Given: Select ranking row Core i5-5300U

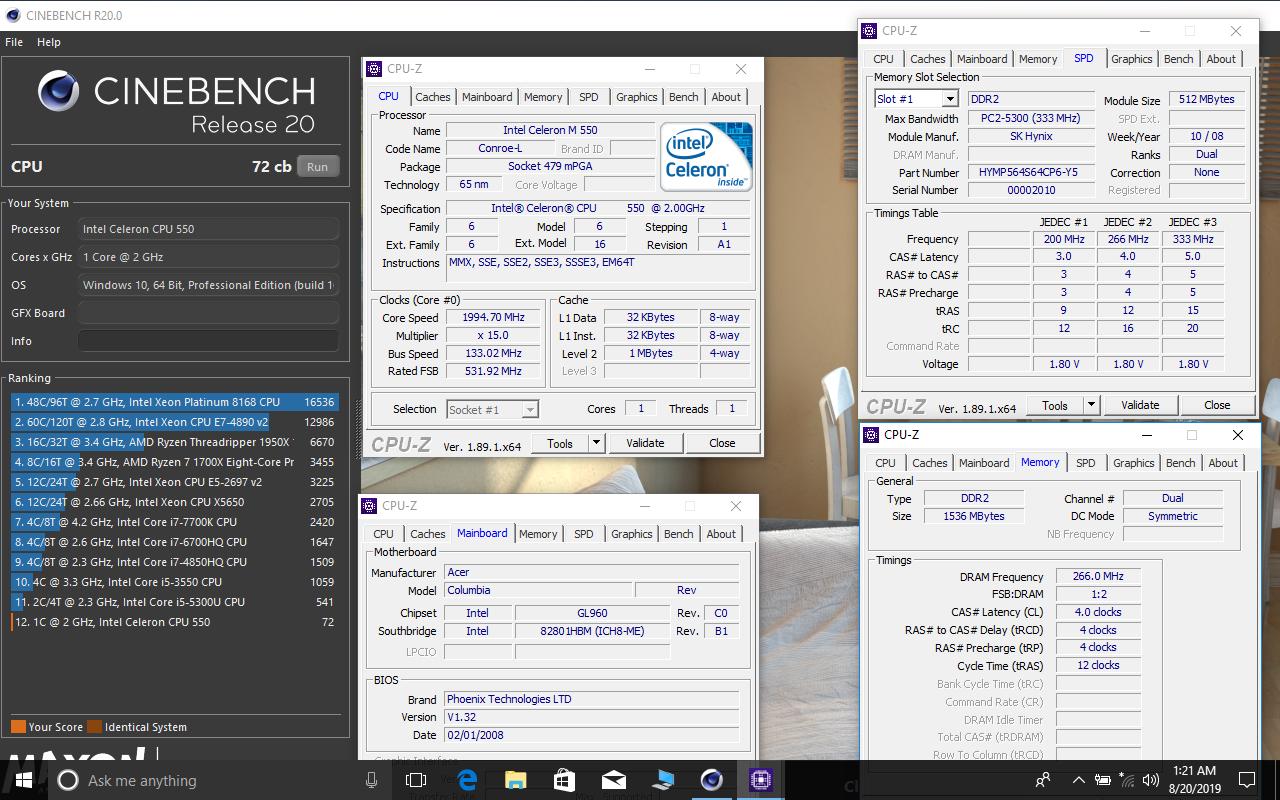Looking at the screenshot, I should pos(175,602).
